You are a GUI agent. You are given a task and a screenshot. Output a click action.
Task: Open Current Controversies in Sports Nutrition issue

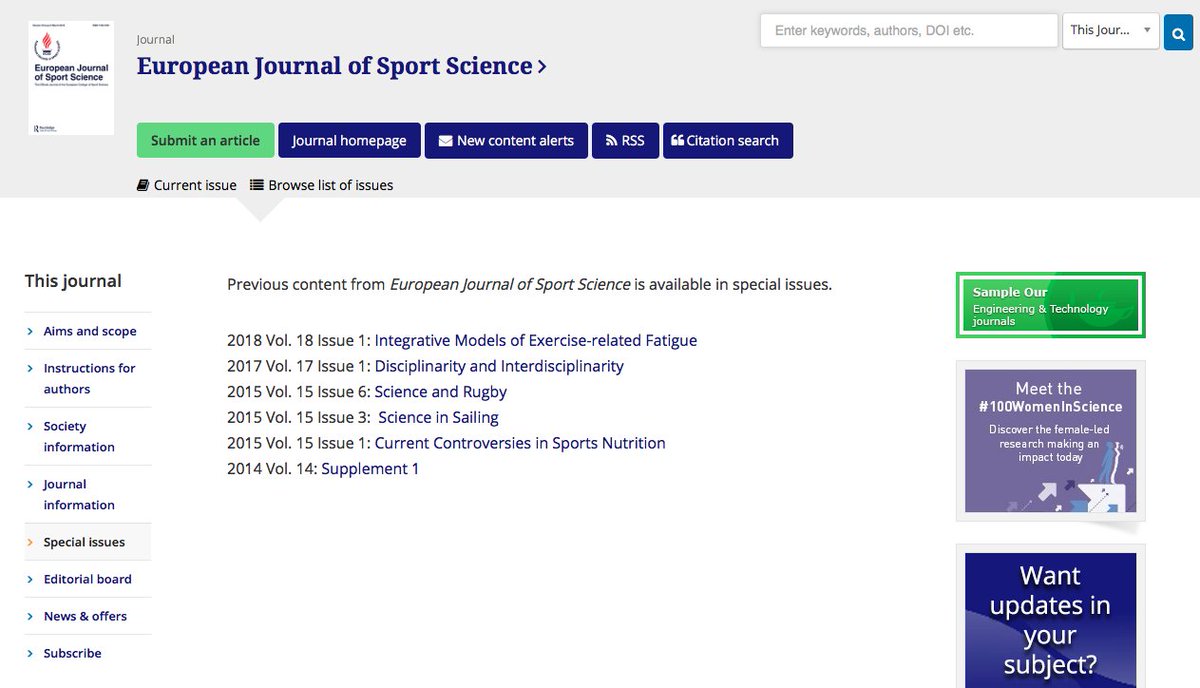pyautogui.click(x=520, y=443)
